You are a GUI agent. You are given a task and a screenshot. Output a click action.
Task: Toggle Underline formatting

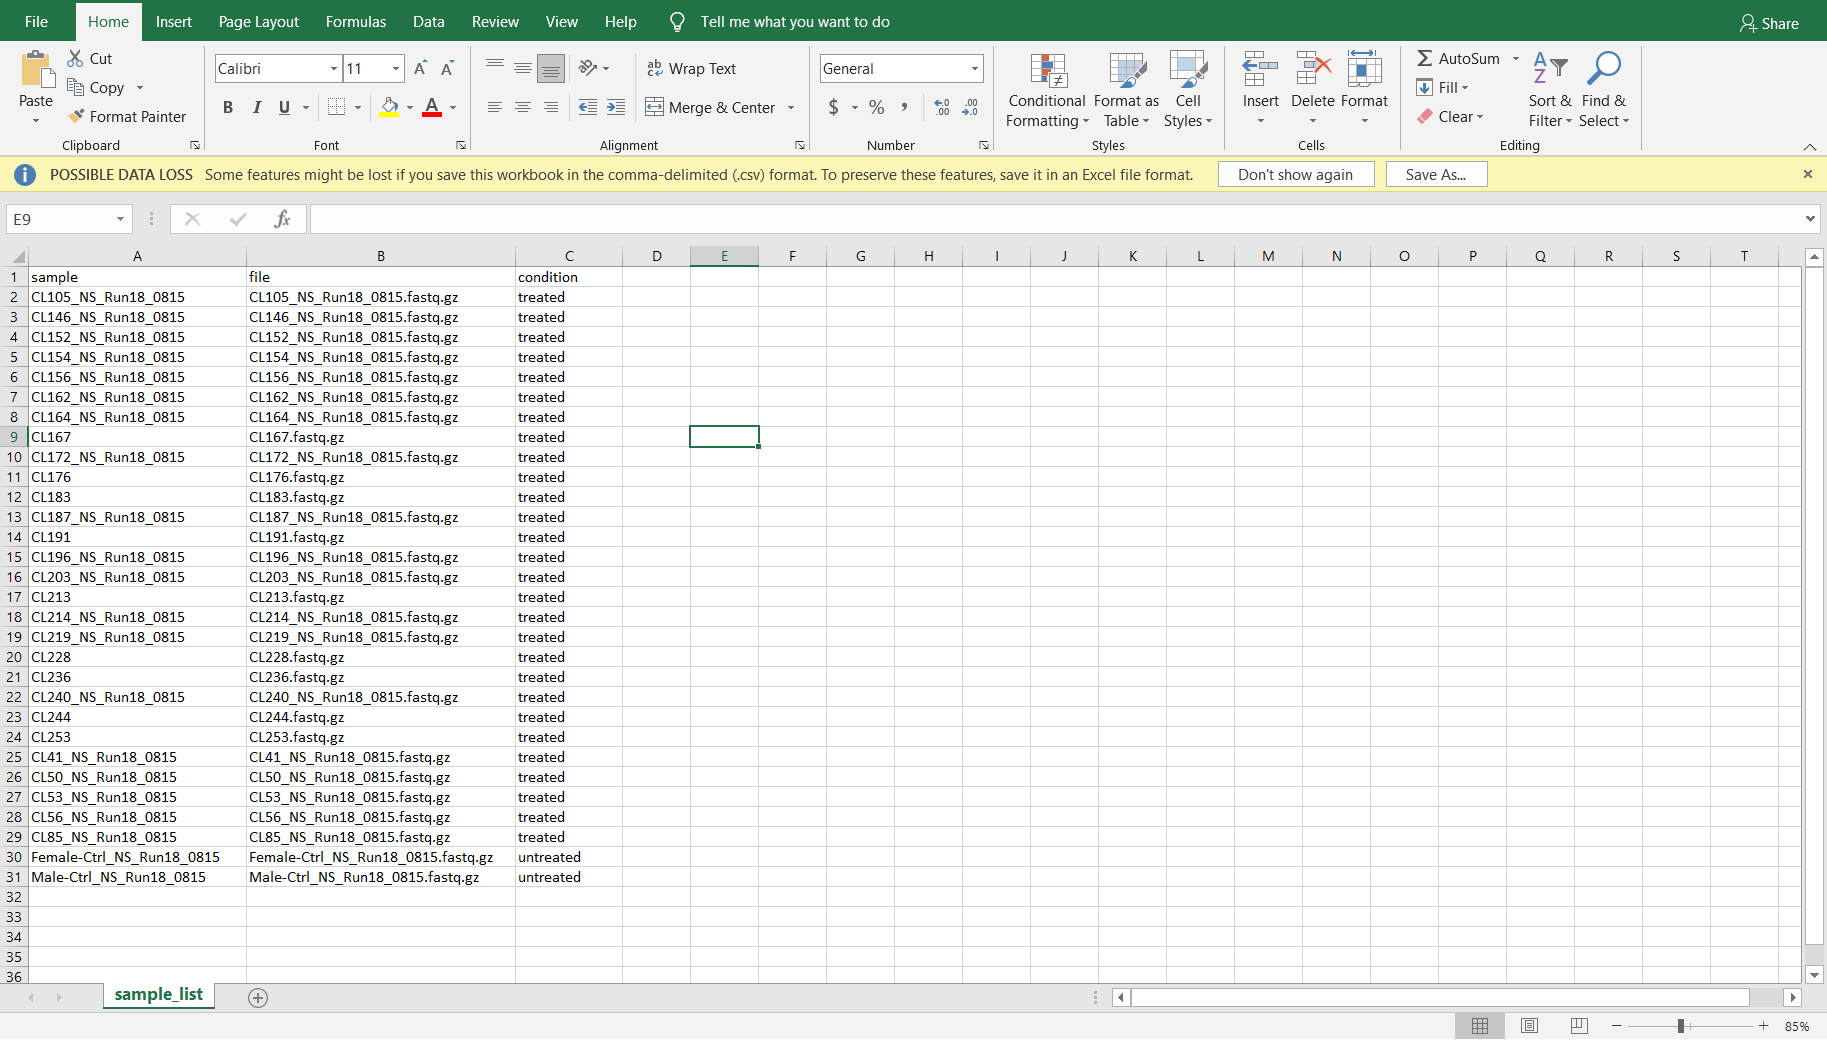tap(284, 107)
